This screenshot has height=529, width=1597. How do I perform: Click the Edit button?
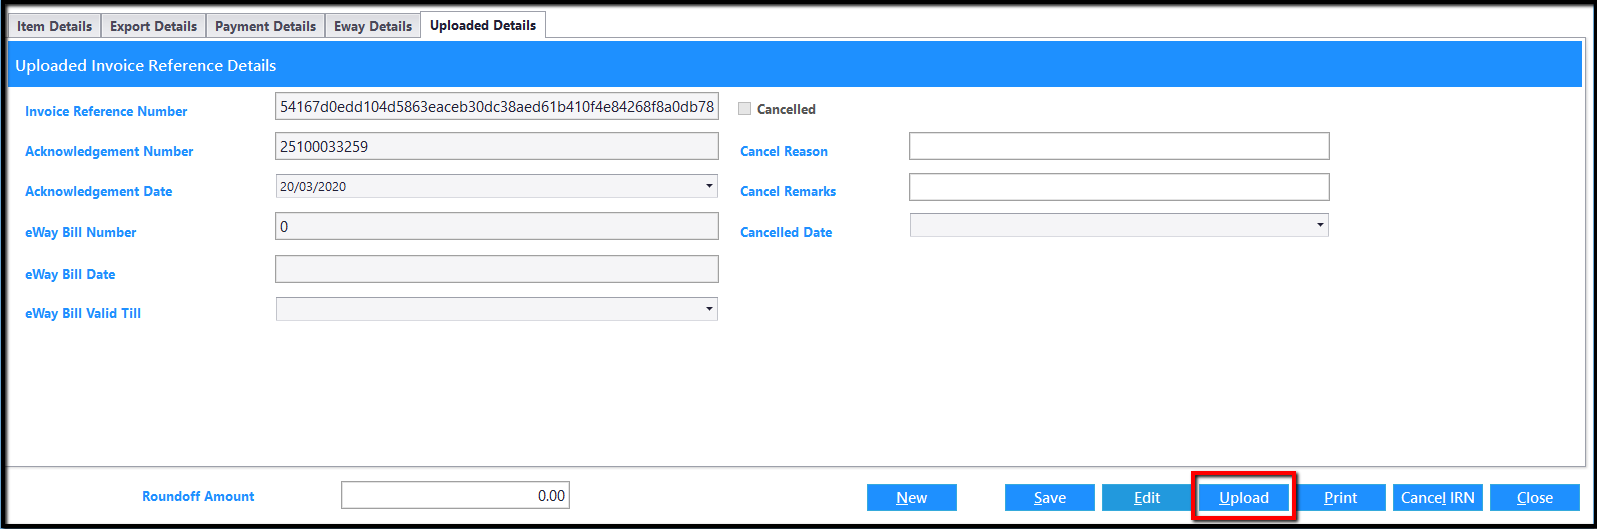pyautogui.click(x=1147, y=497)
